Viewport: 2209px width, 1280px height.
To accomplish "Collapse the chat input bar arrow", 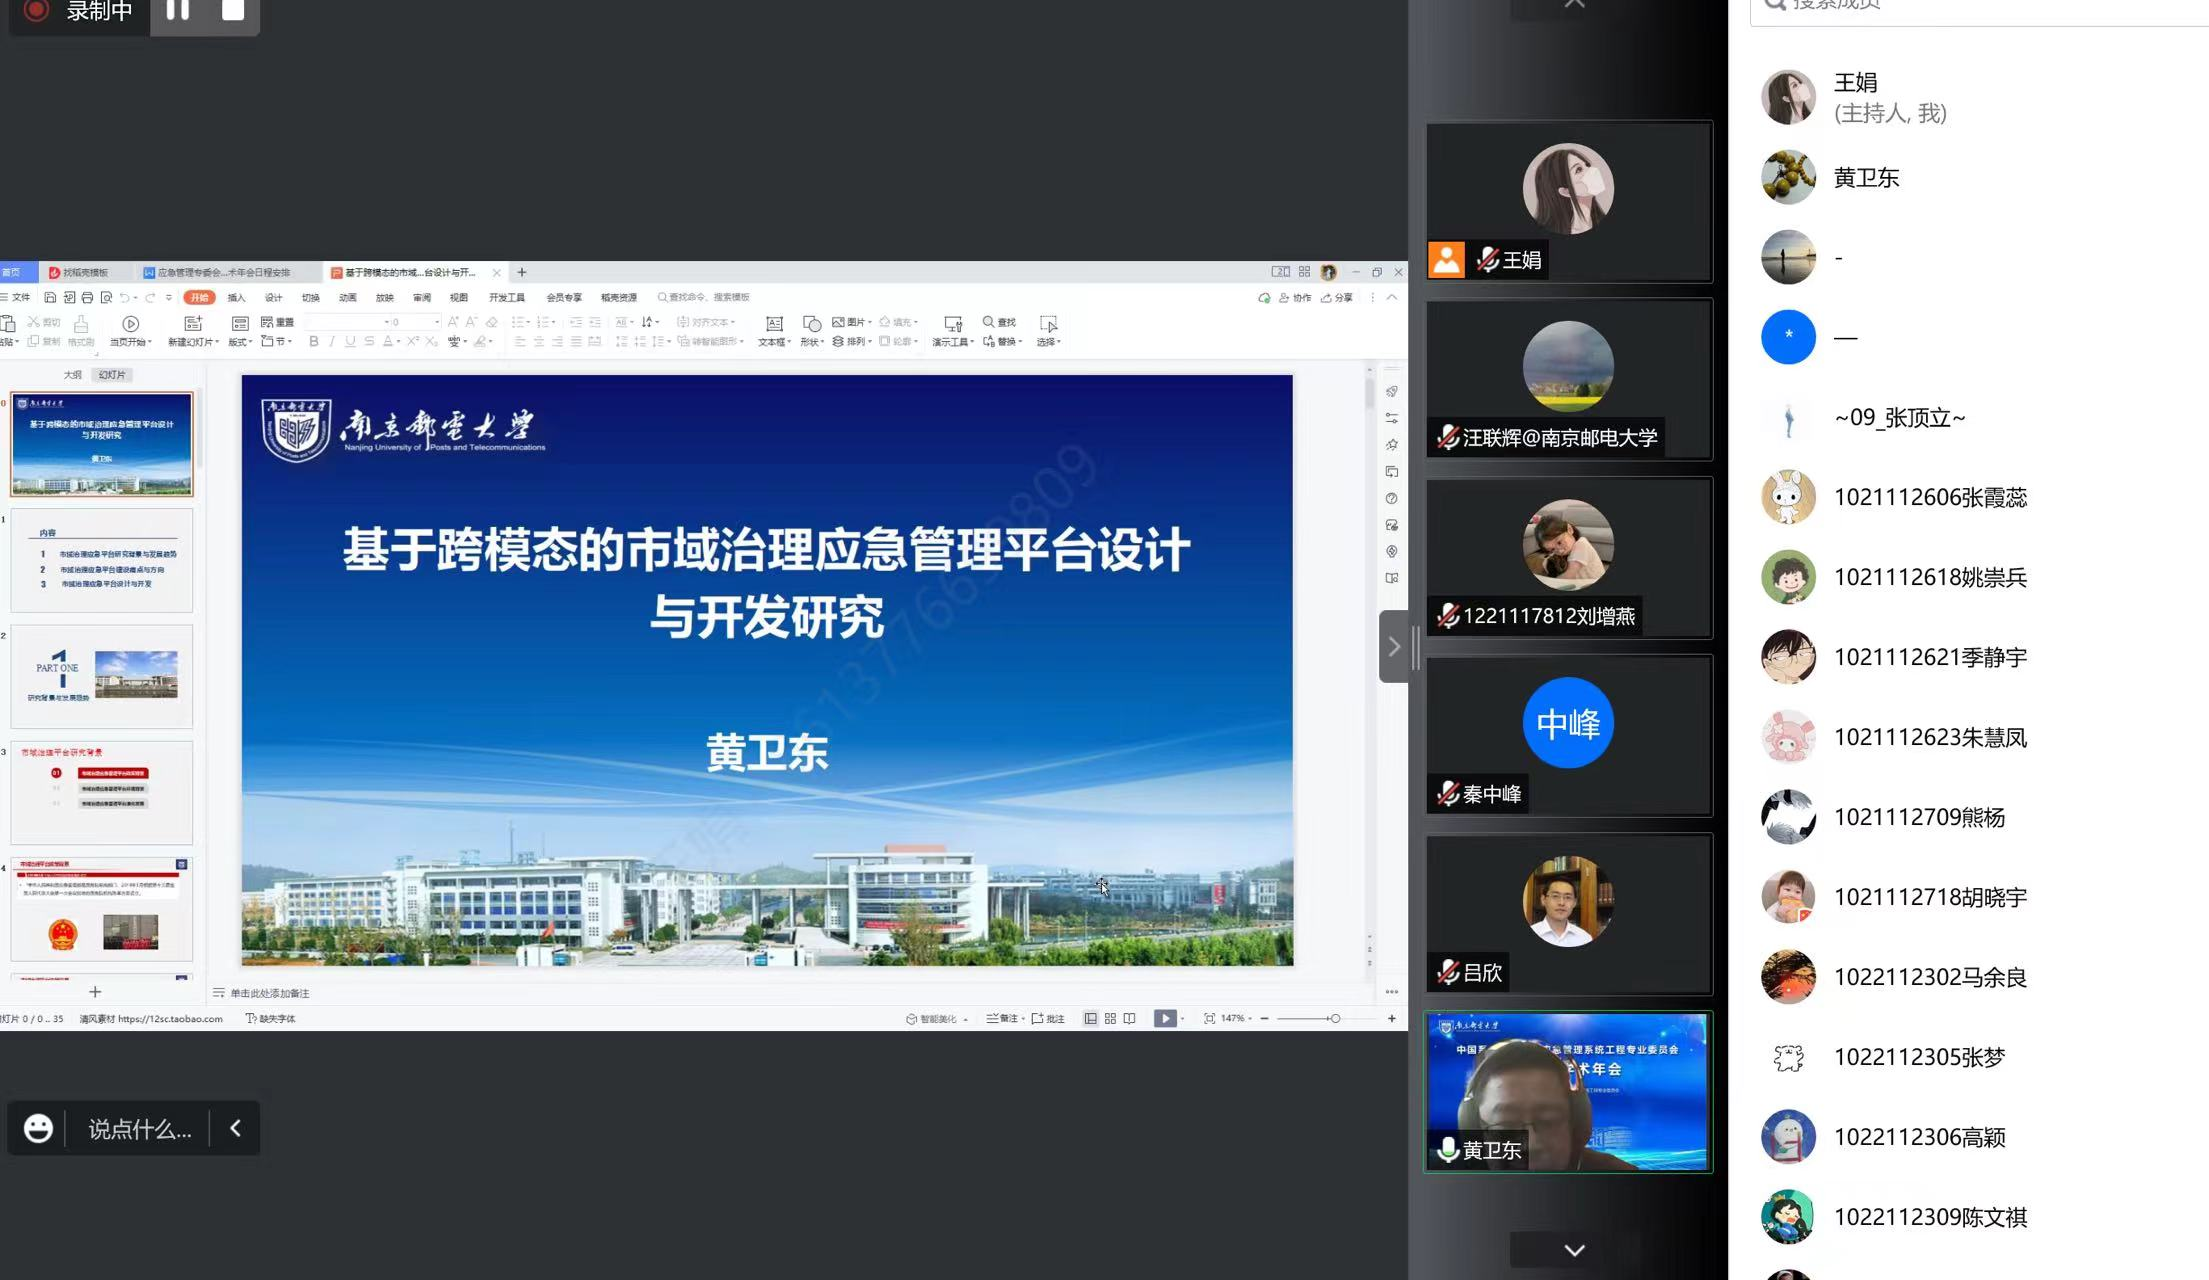I will [x=235, y=1128].
